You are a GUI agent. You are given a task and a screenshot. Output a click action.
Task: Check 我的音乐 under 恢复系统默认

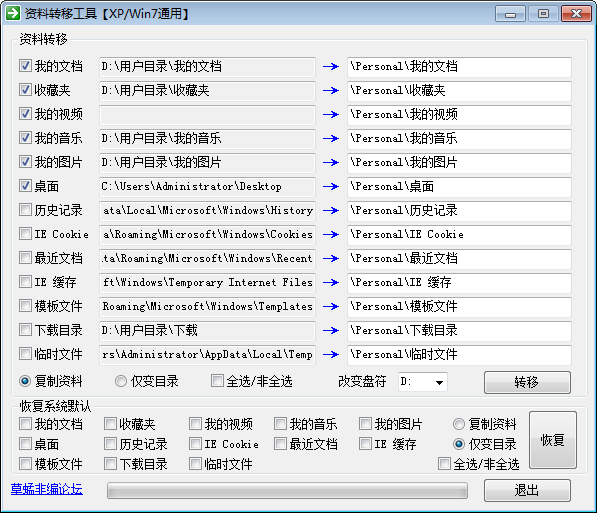tap(280, 424)
